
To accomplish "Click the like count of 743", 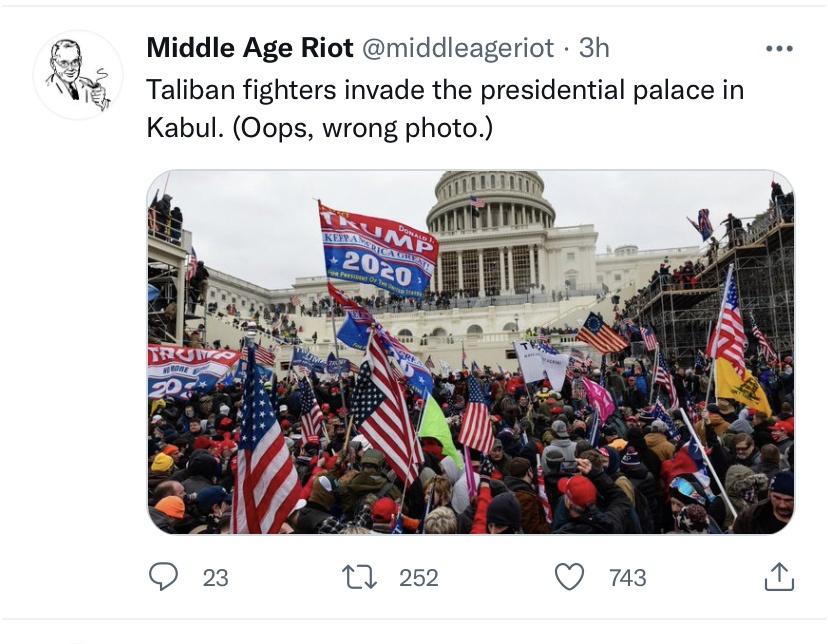I will click(x=627, y=578).
